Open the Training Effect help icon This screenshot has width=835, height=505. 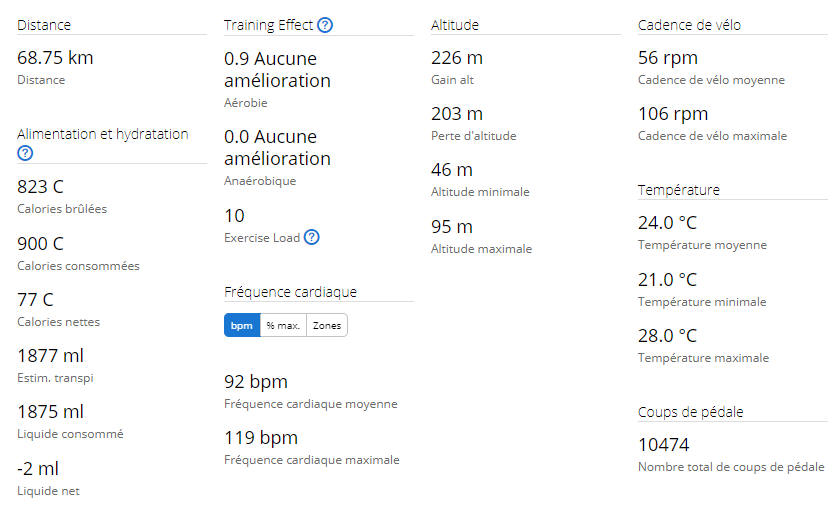pos(325,25)
